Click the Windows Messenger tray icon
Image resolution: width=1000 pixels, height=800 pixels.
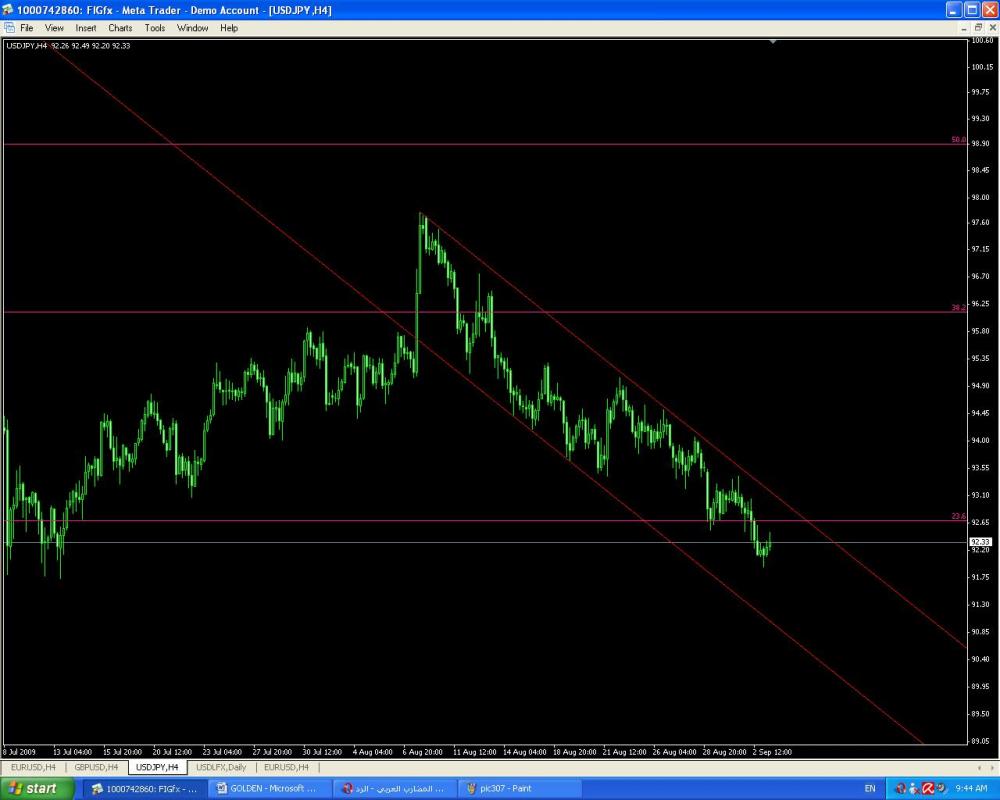coord(914,789)
